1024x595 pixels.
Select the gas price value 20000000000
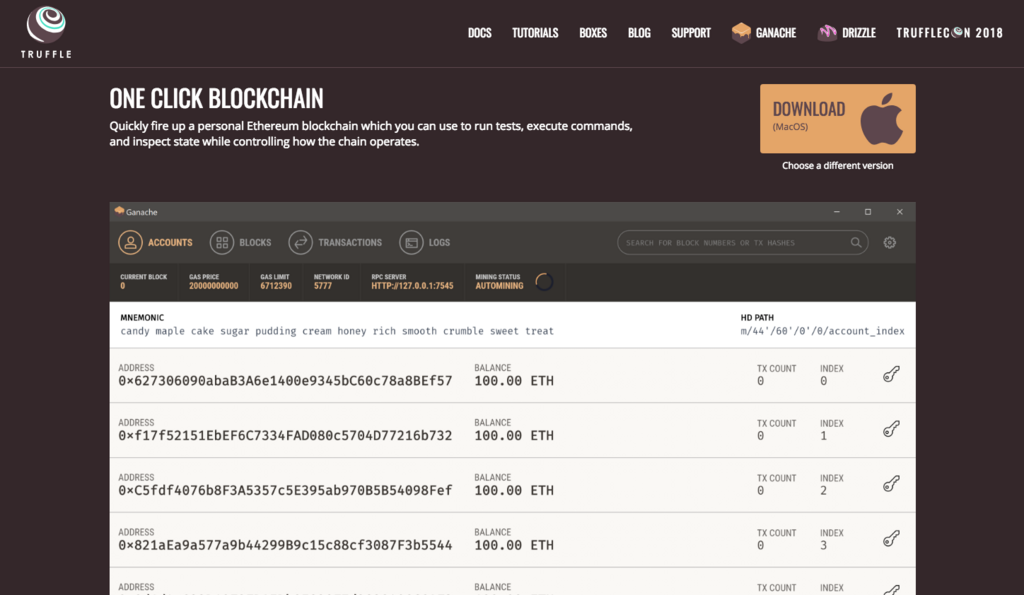click(x=214, y=286)
